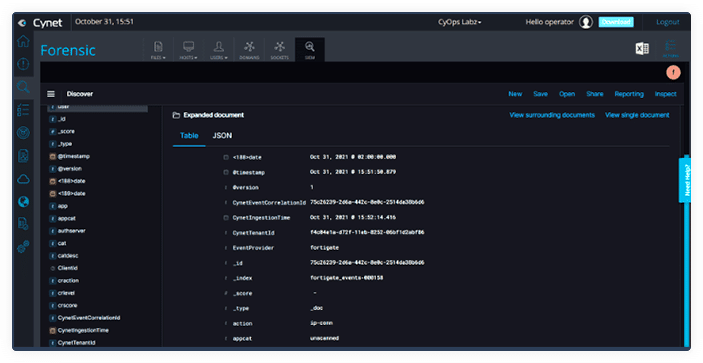This screenshot has height=363, width=703.
Task: Click the CynetIngestionTime type icon in field list
Action: coord(52,330)
